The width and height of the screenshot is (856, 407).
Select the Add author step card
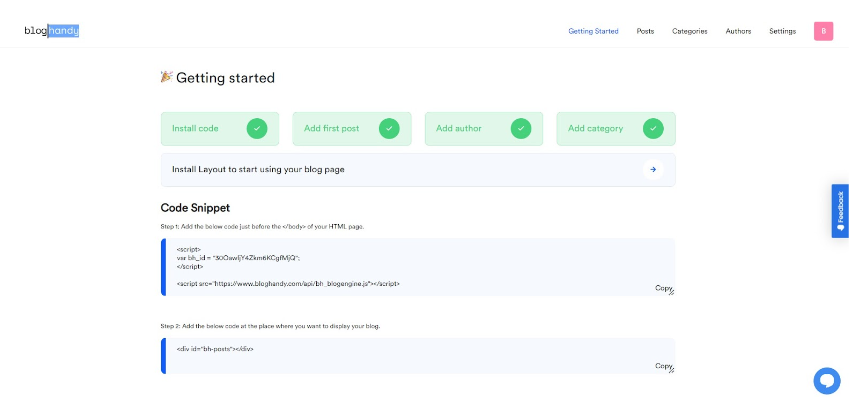pos(484,129)
